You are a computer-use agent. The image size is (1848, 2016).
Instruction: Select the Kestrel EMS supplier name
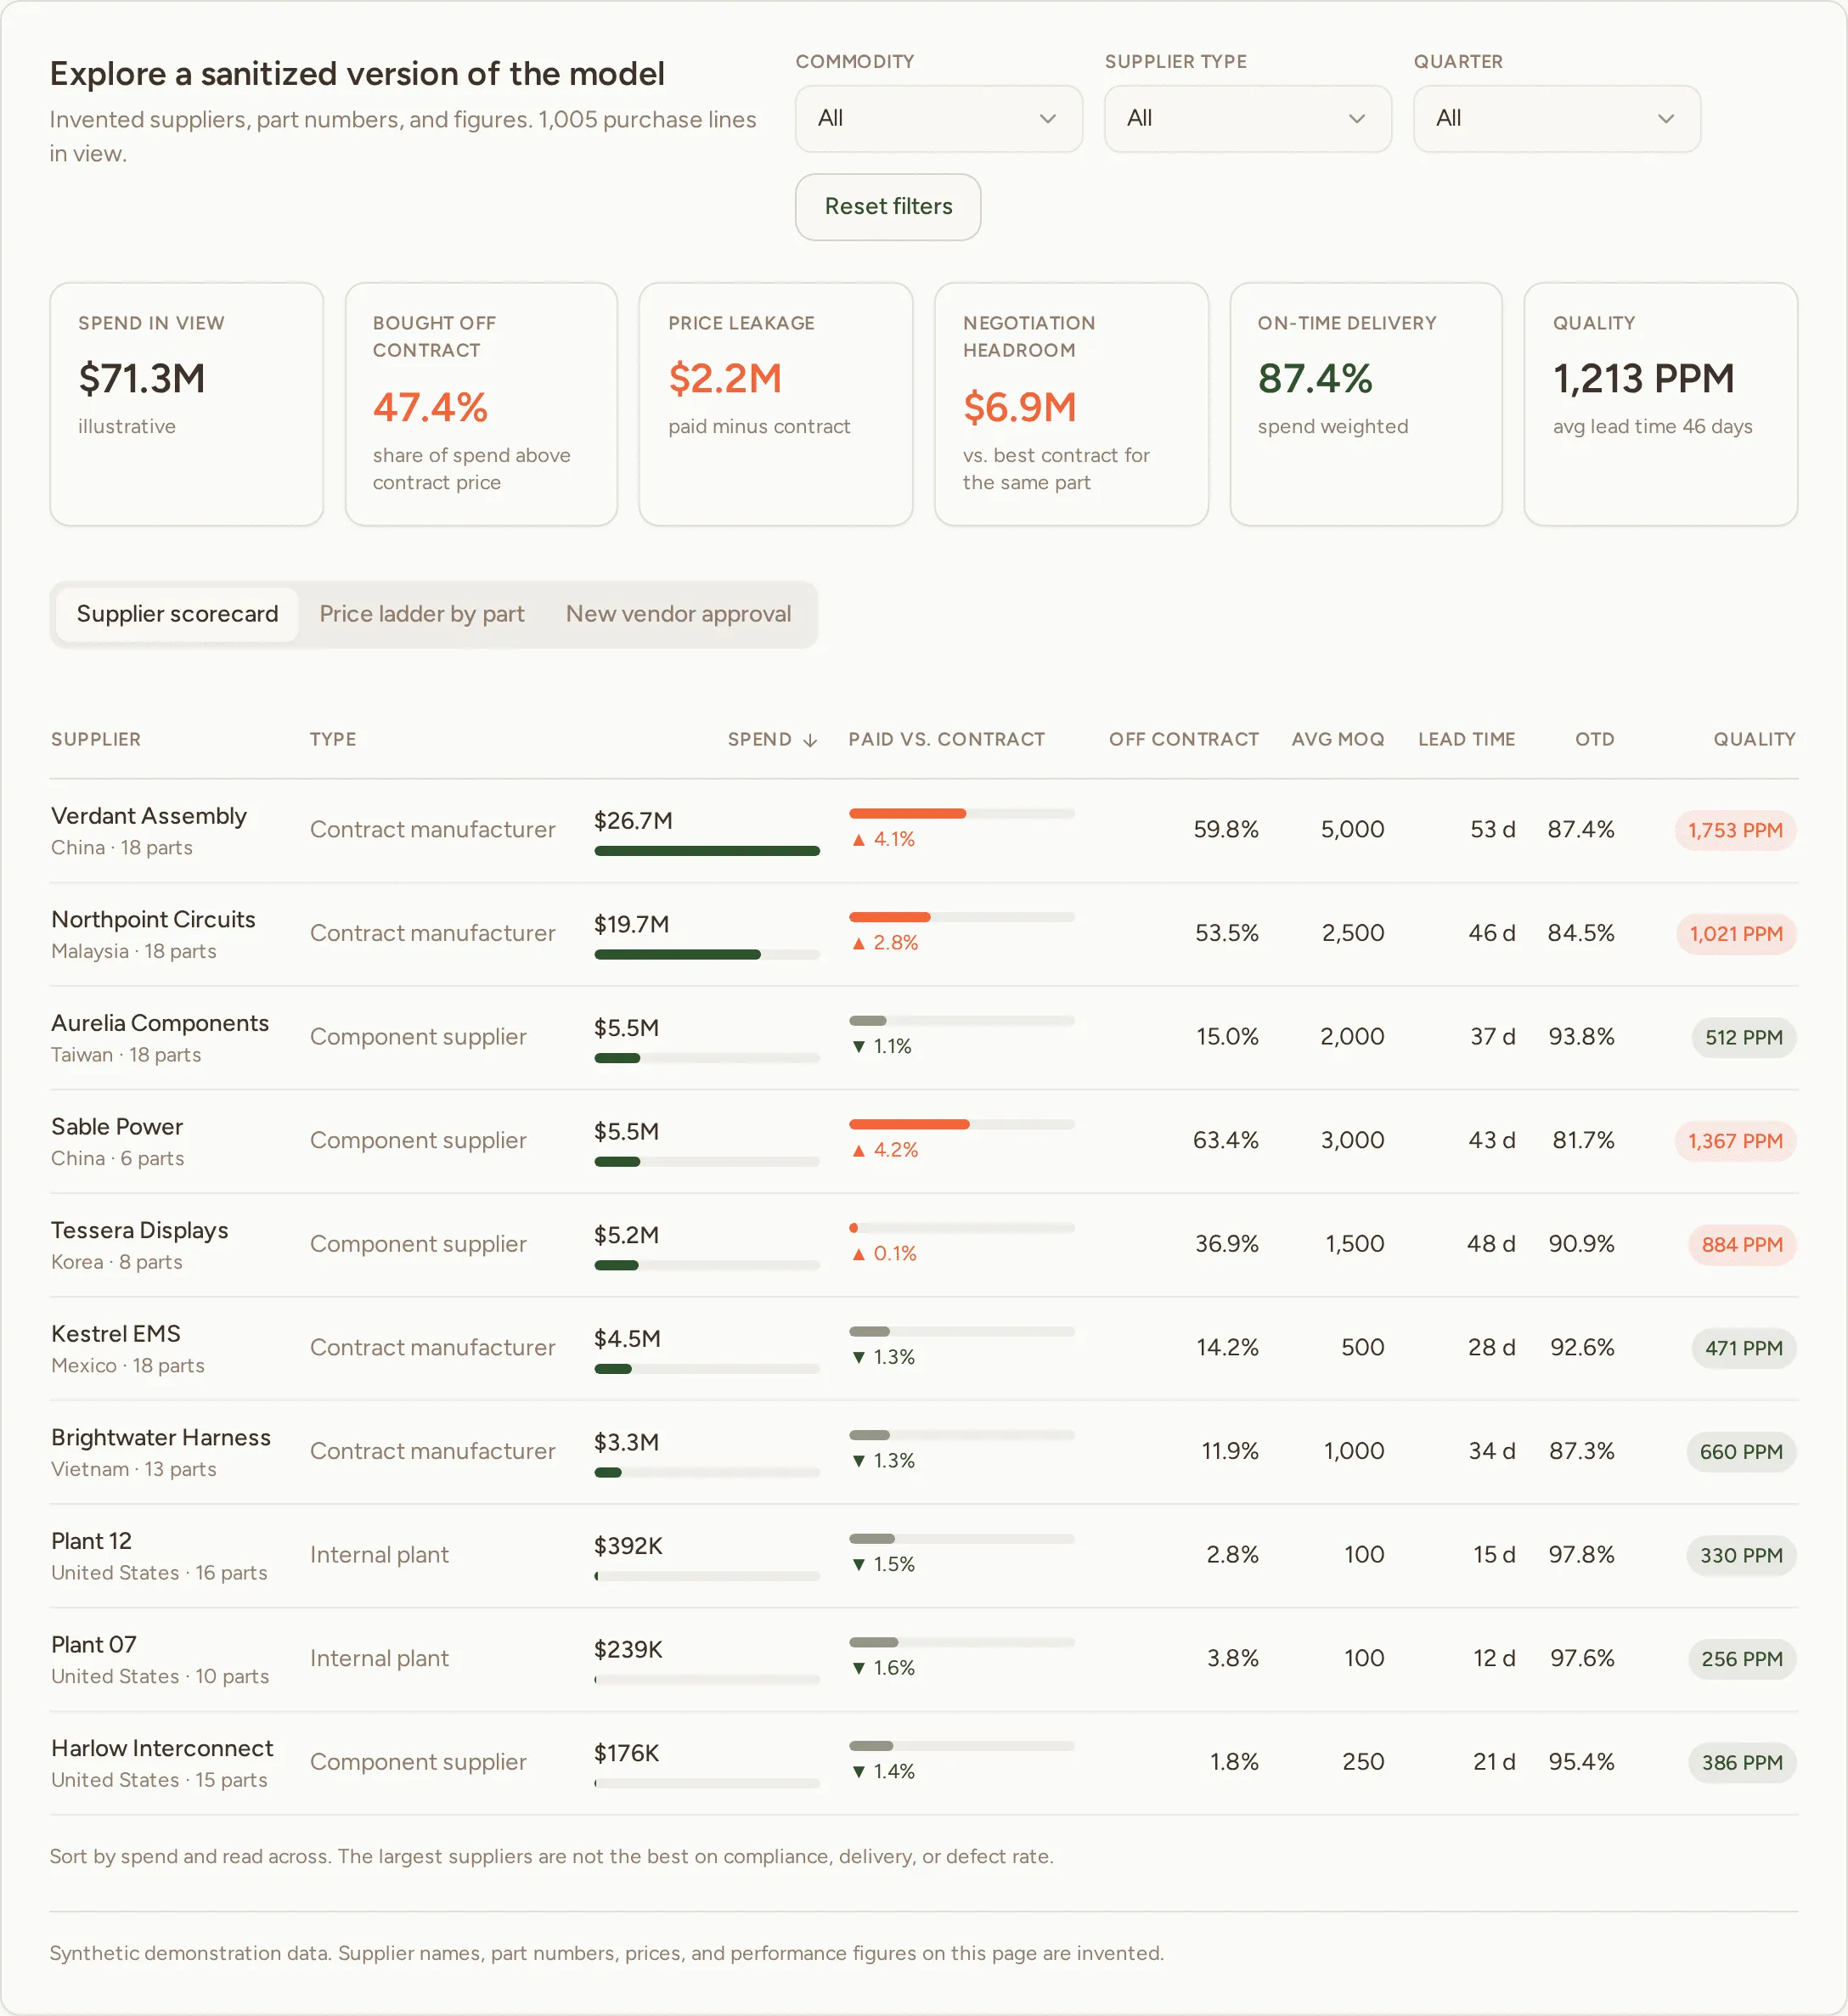[116, 1334]
